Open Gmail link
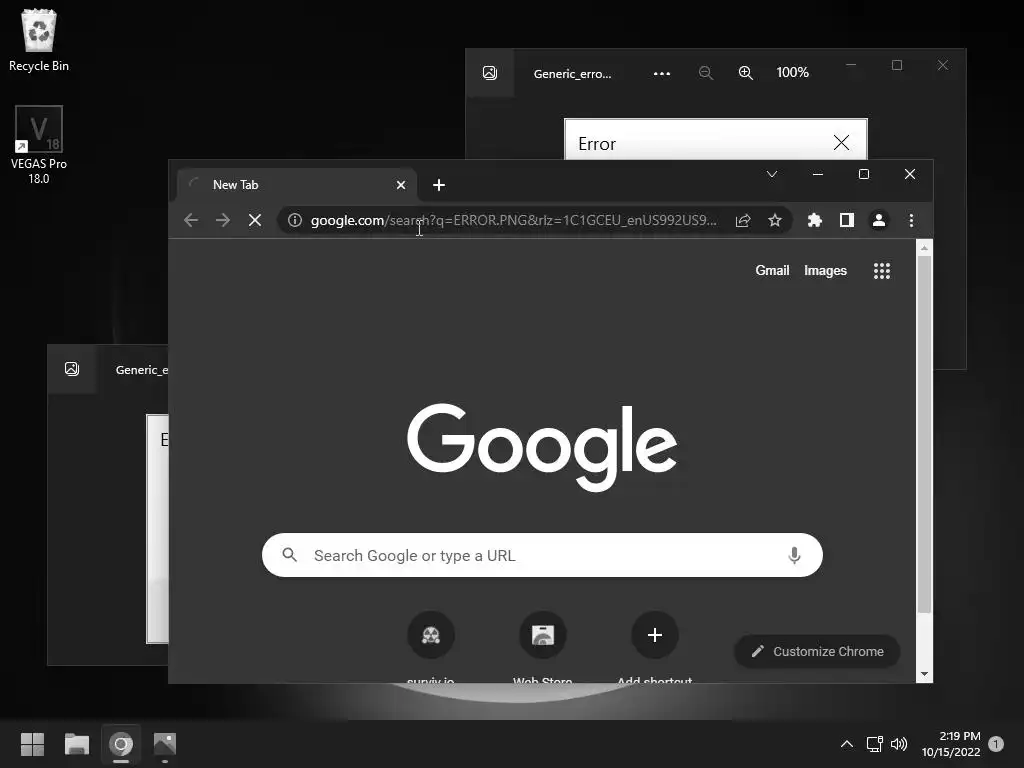Viewport: 1024px width, 768px height. (772, 270)
